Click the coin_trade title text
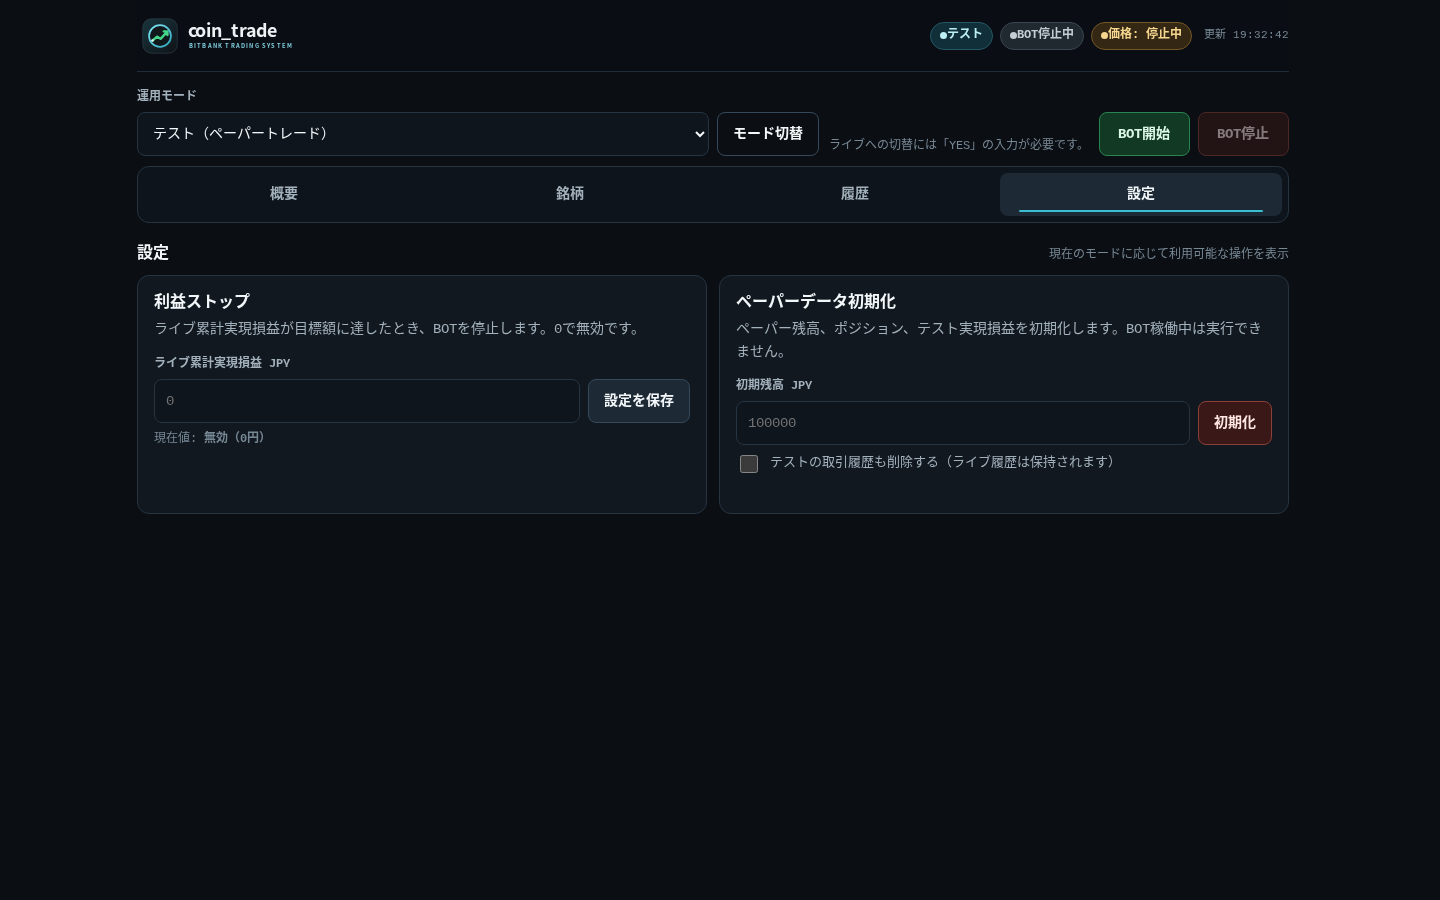This screenshot has width=1440, height=900. tap(233, 31)
